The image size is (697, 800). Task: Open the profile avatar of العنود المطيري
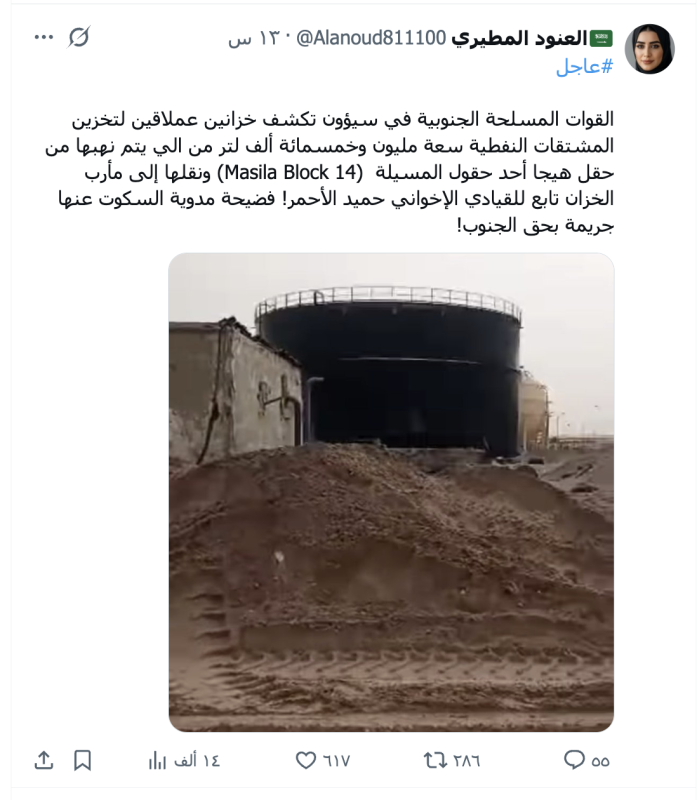(x=650, y=49)
